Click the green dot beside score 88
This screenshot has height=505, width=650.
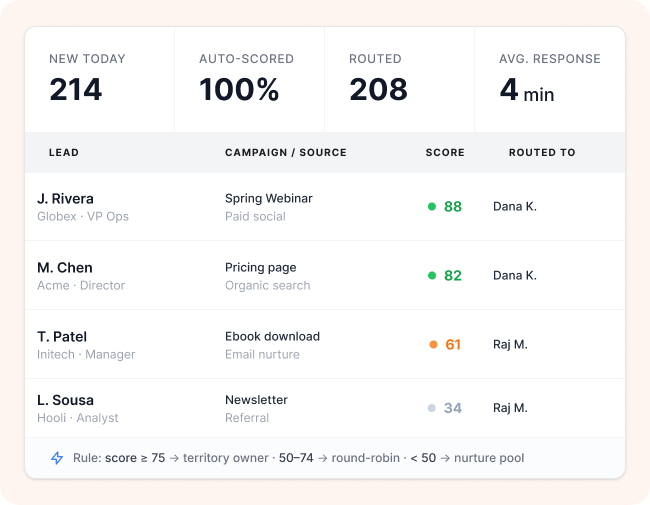pyautogui.click(x=432, y=206)
